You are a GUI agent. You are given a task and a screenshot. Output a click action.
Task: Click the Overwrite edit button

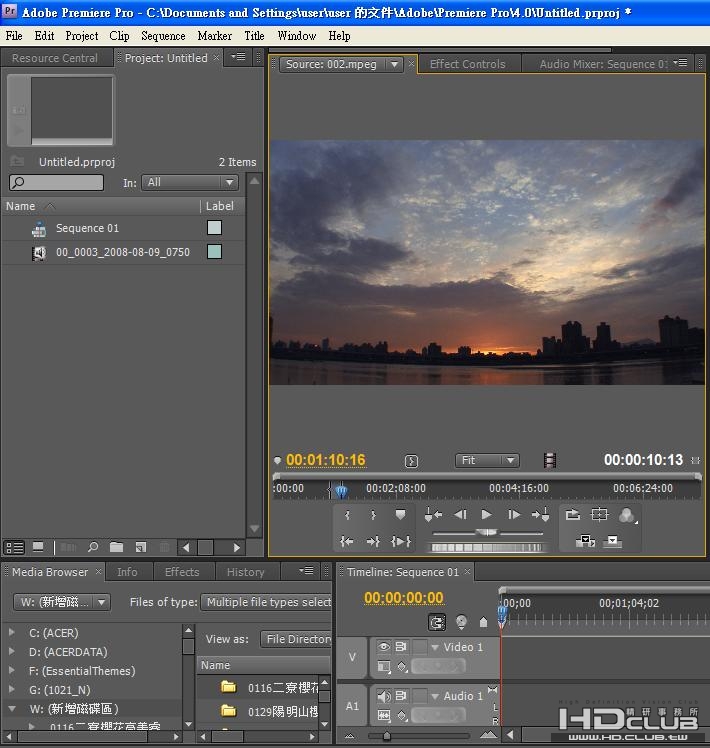click(x=612, y=541)
